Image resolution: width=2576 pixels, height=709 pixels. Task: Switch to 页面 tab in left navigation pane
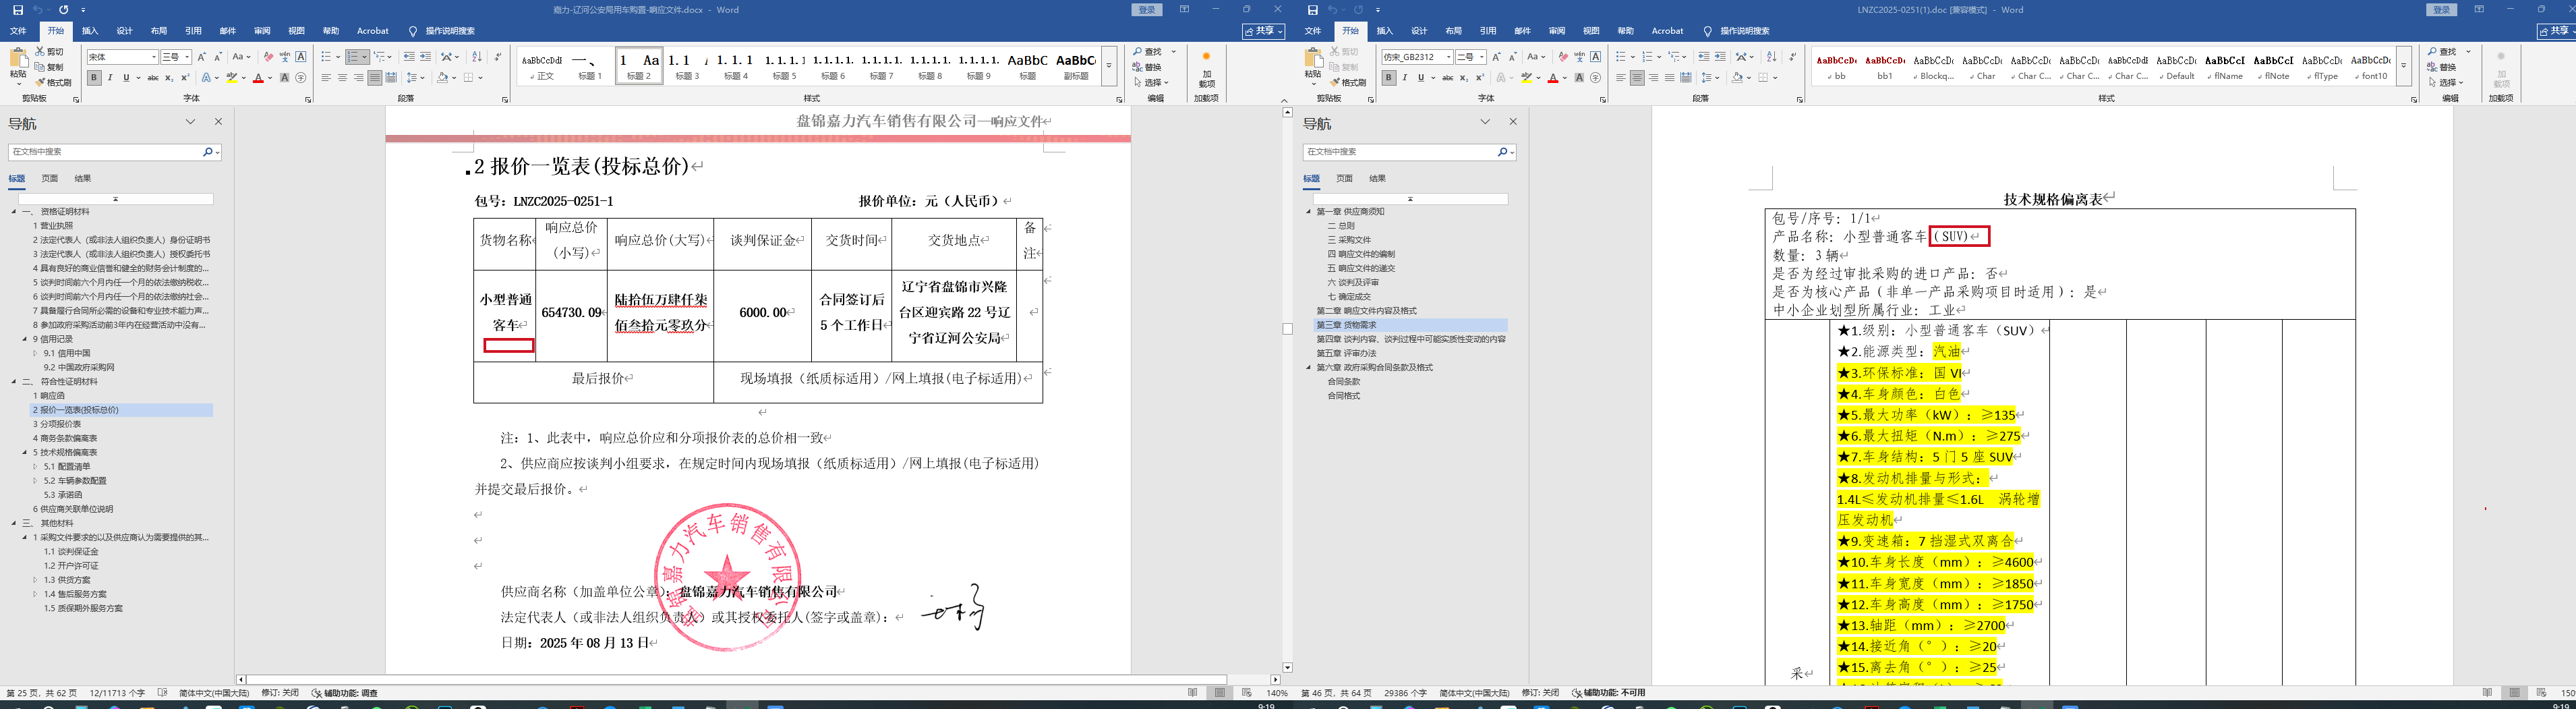coord(50,179)
